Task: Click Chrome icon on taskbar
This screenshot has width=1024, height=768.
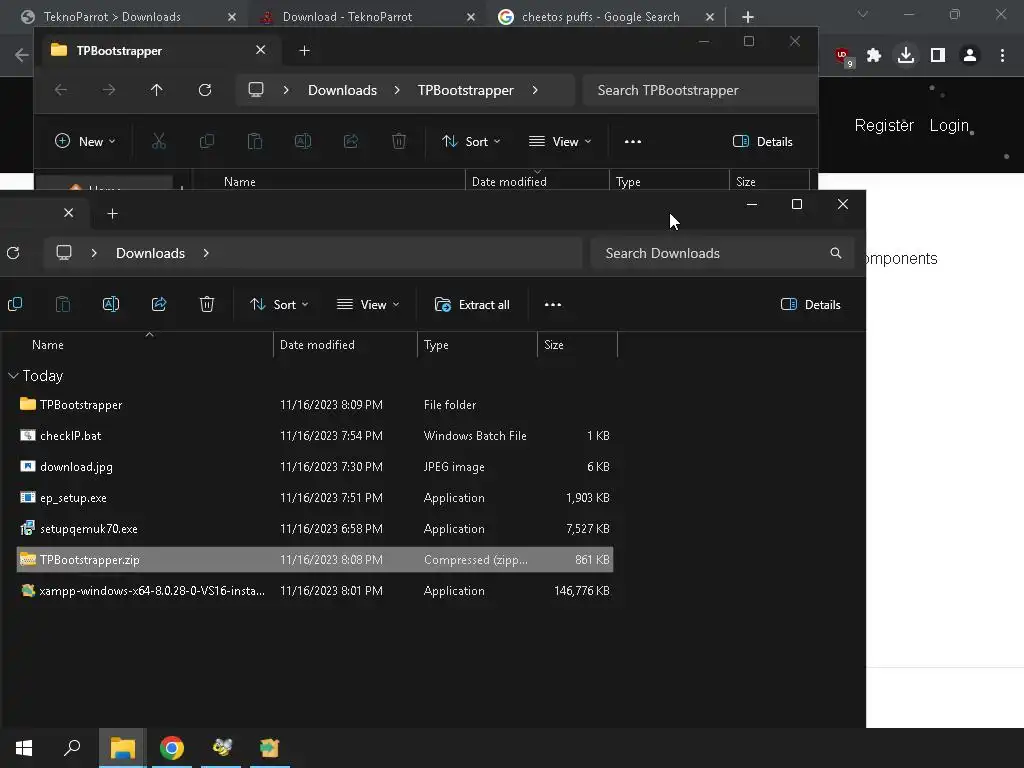Action: [x=172, y=748]
